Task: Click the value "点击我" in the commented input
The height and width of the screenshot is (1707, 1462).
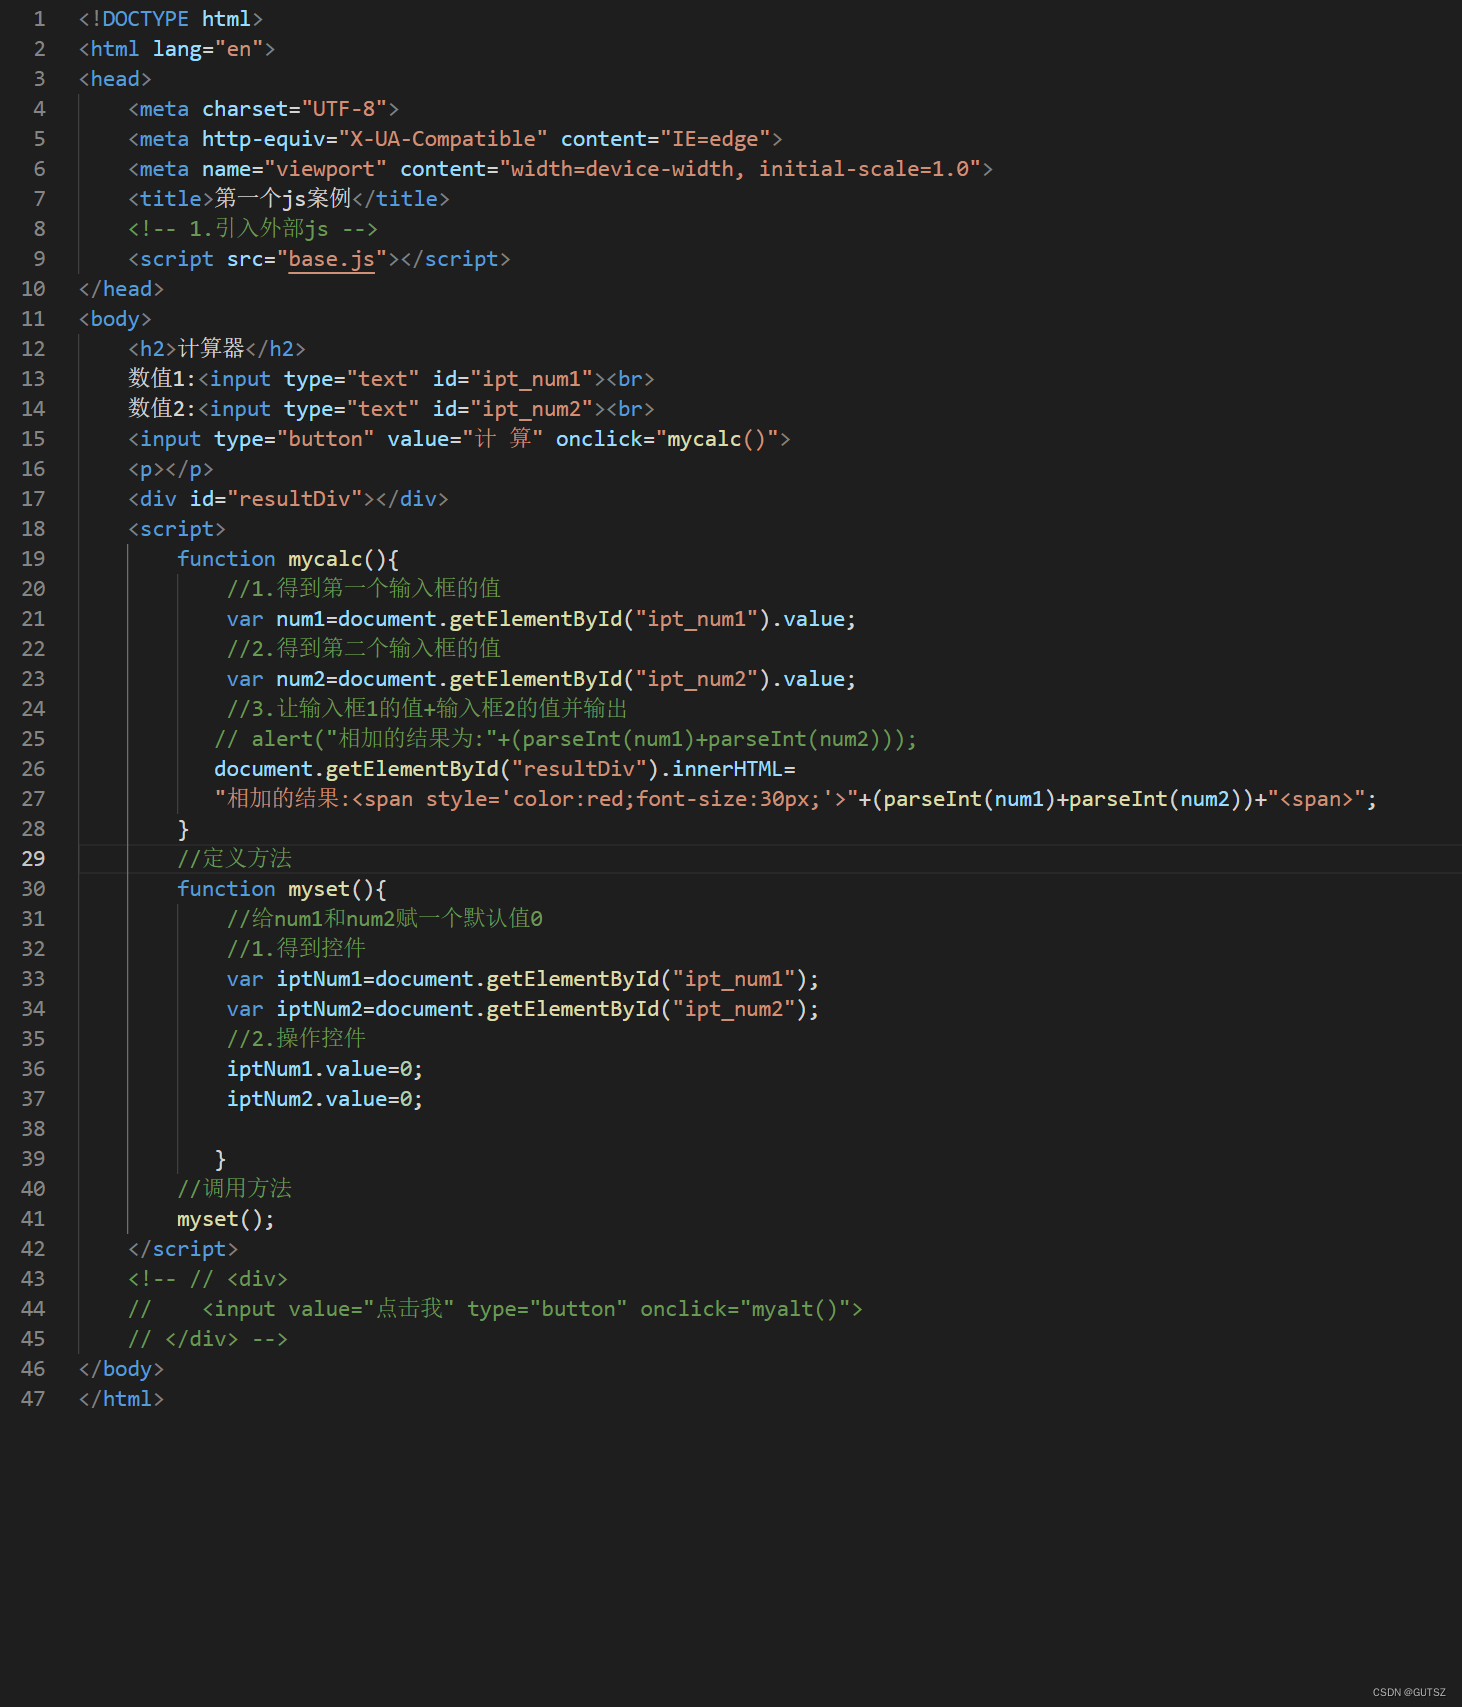Action: coord(409,1309)
